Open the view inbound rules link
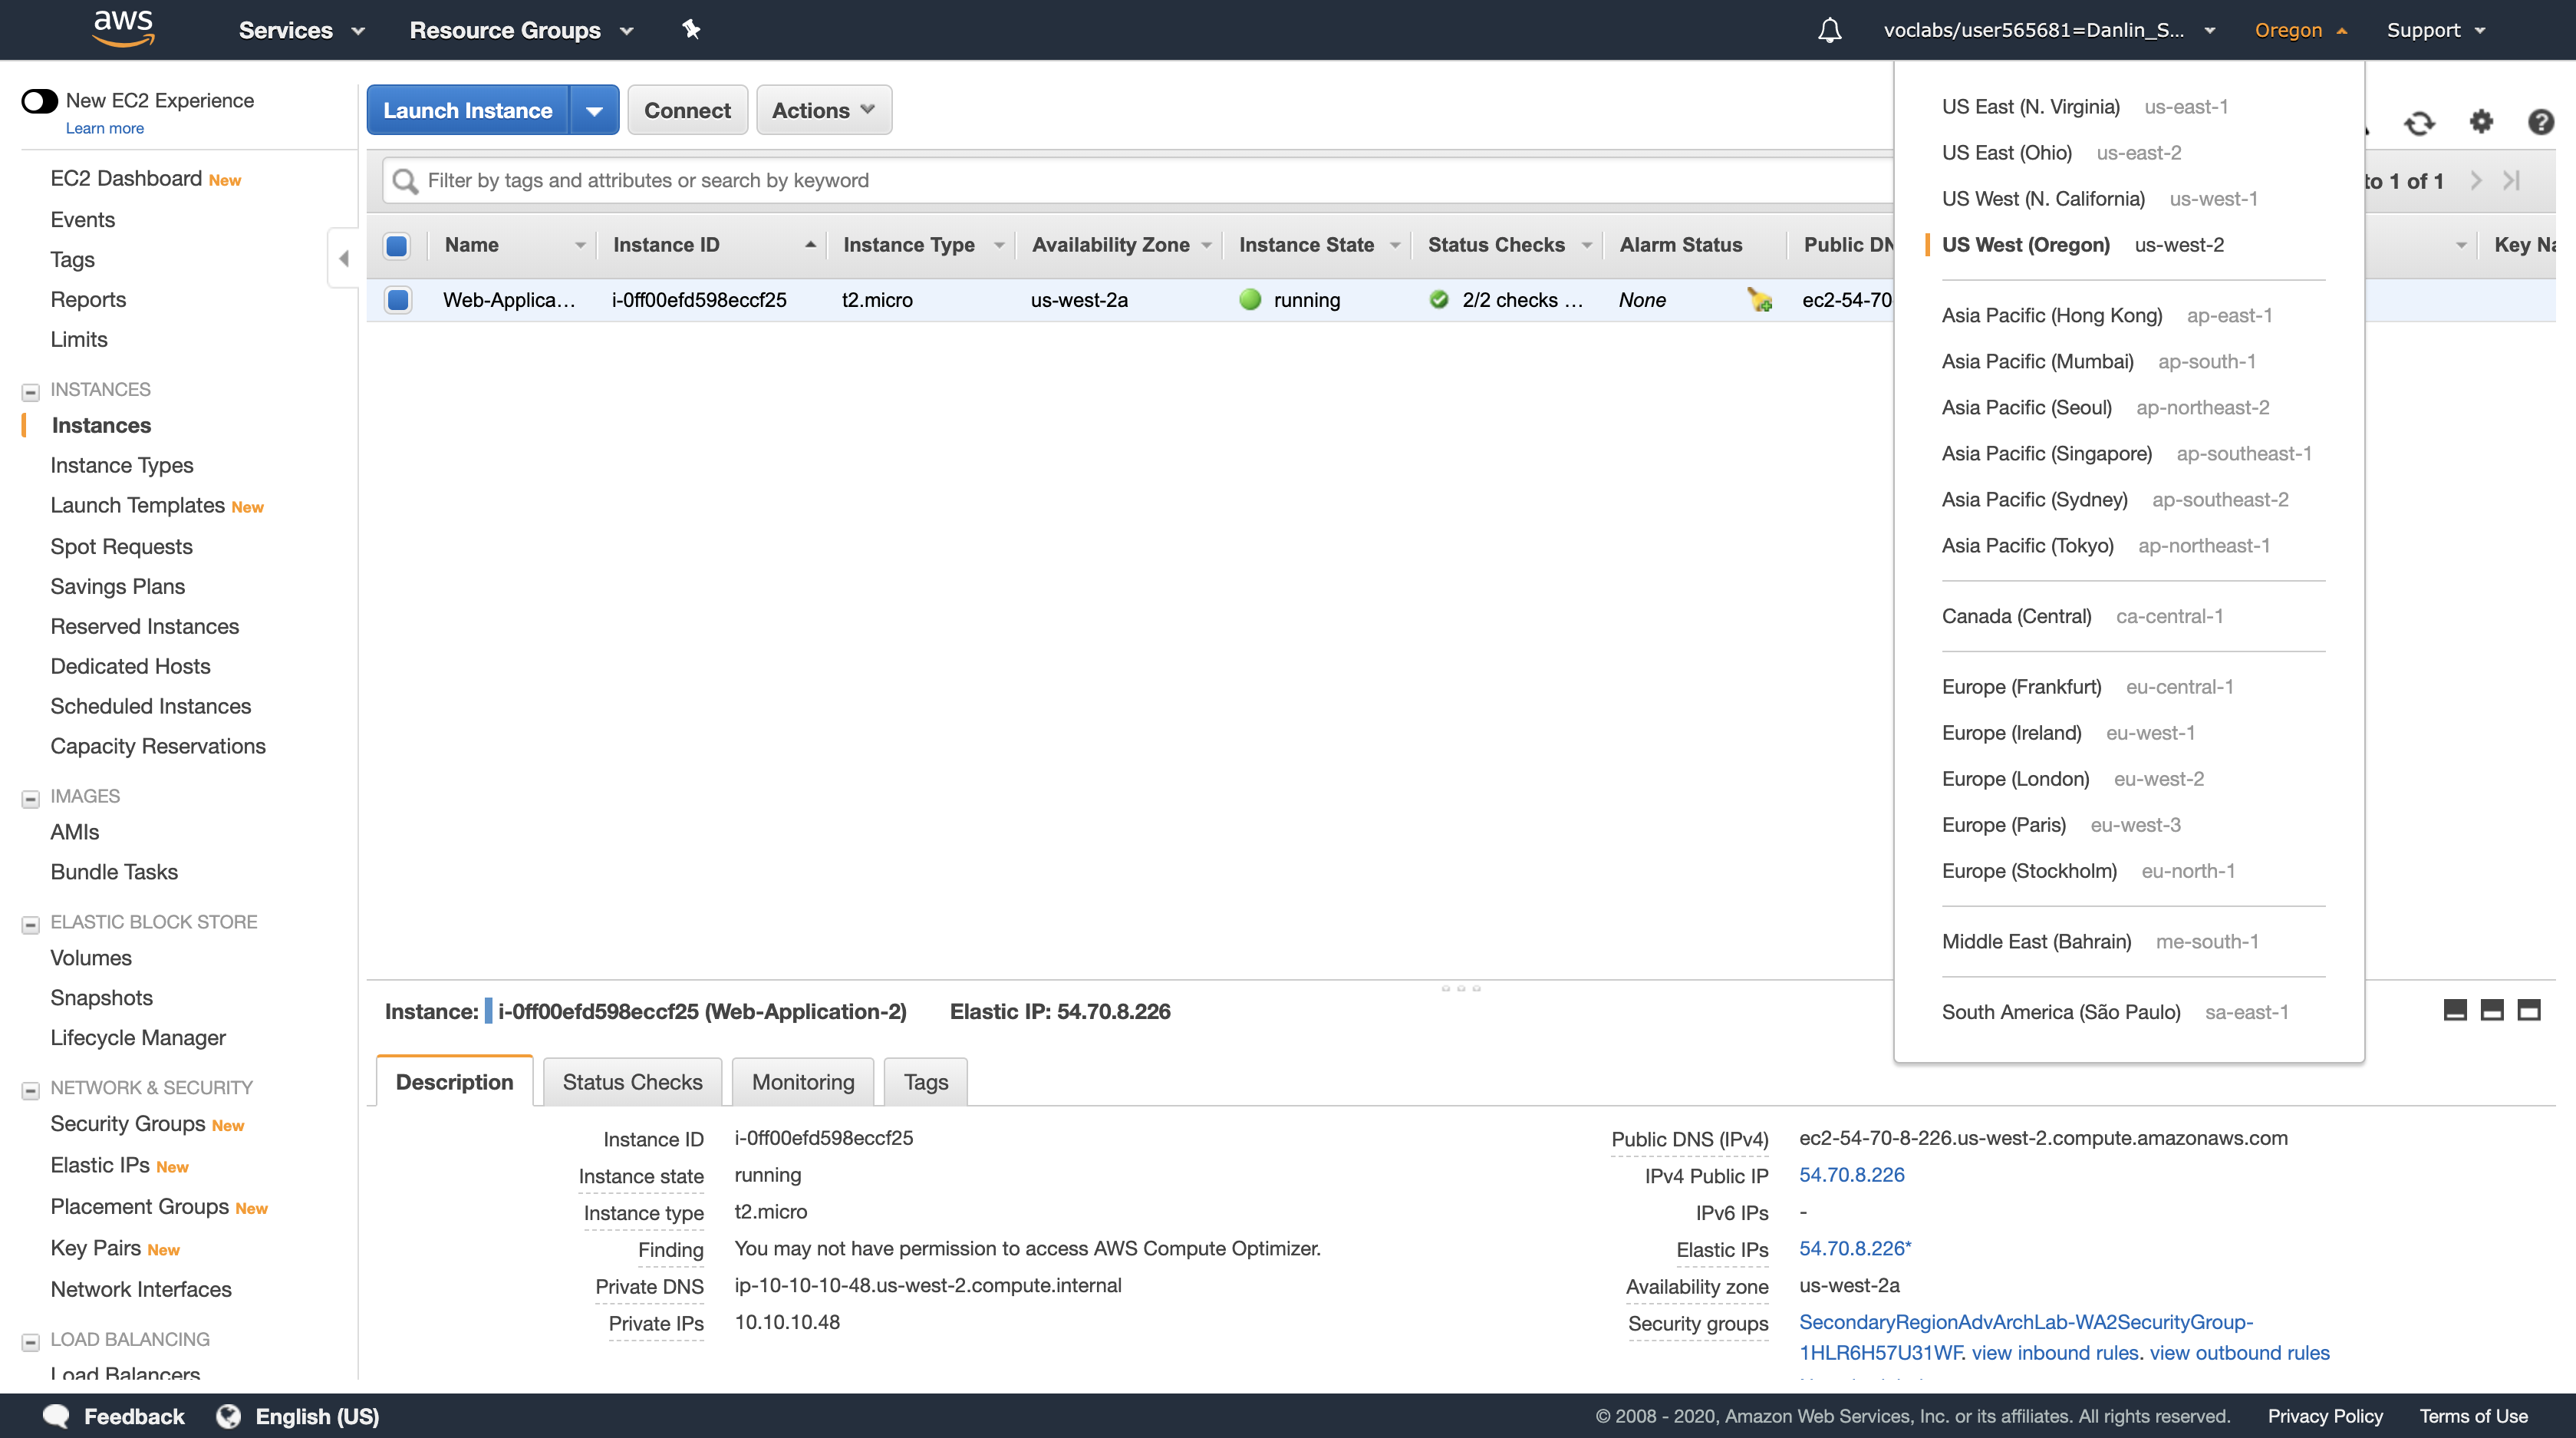The image size is (2576, 1438). (x=2056, y=1352)
